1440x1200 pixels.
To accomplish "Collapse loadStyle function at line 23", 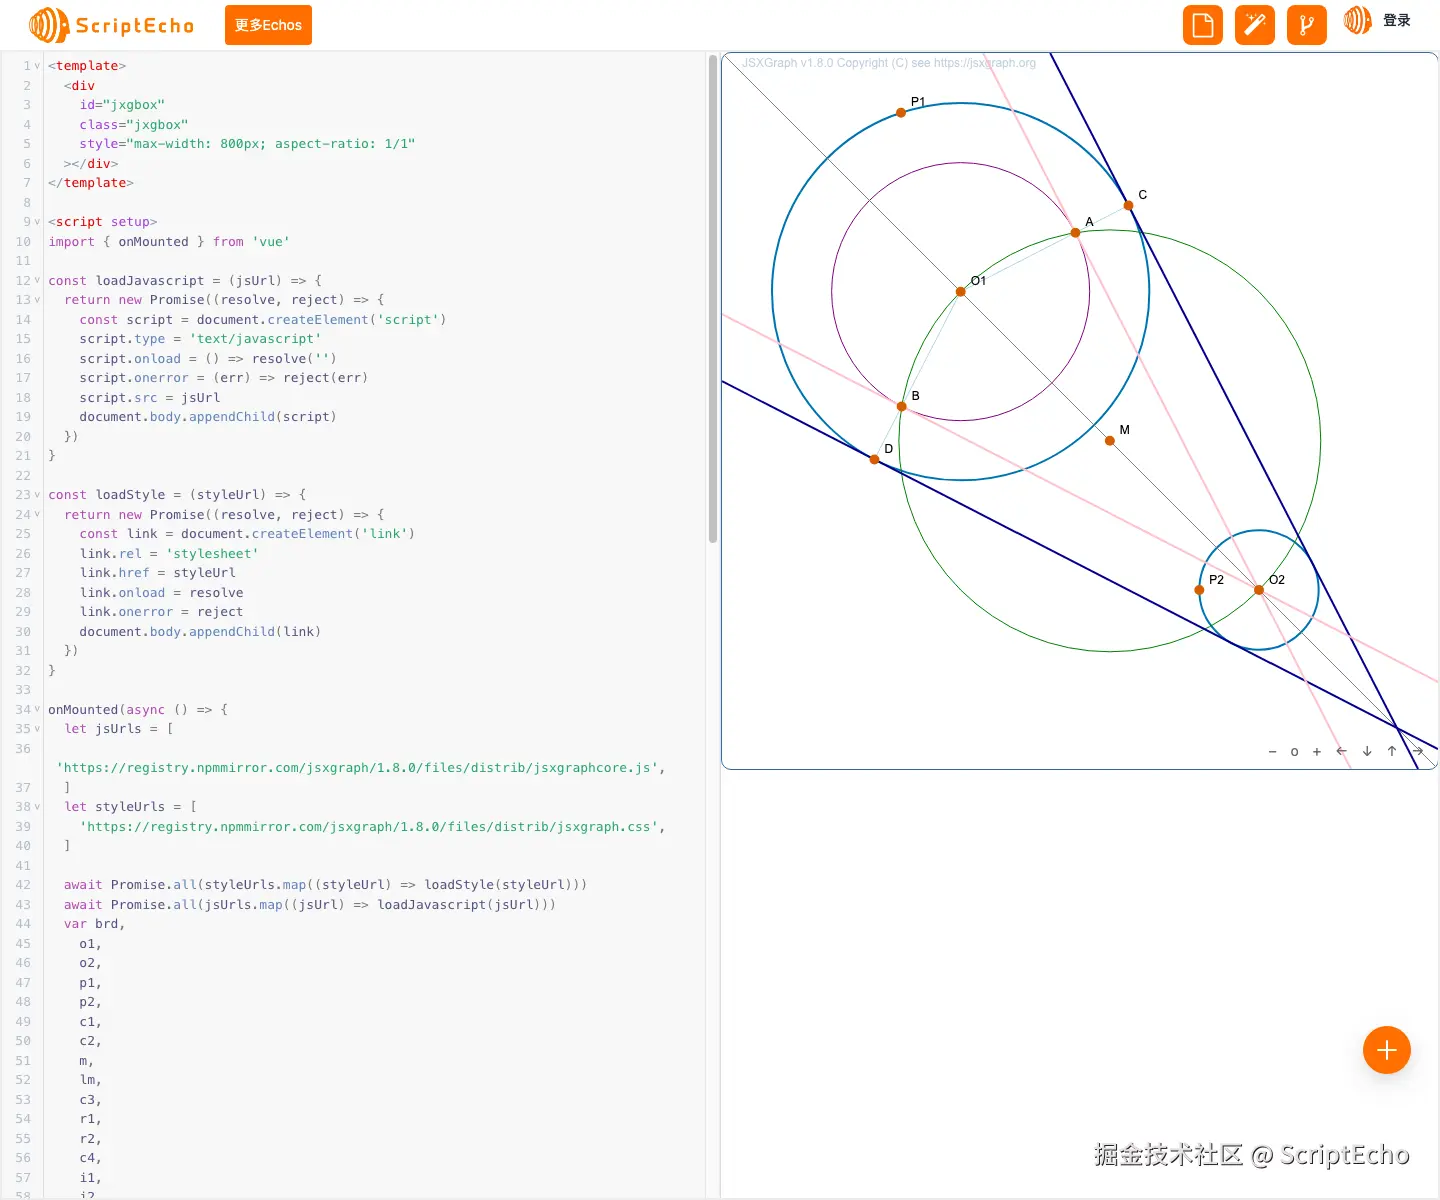I will [x=38, y=495].
